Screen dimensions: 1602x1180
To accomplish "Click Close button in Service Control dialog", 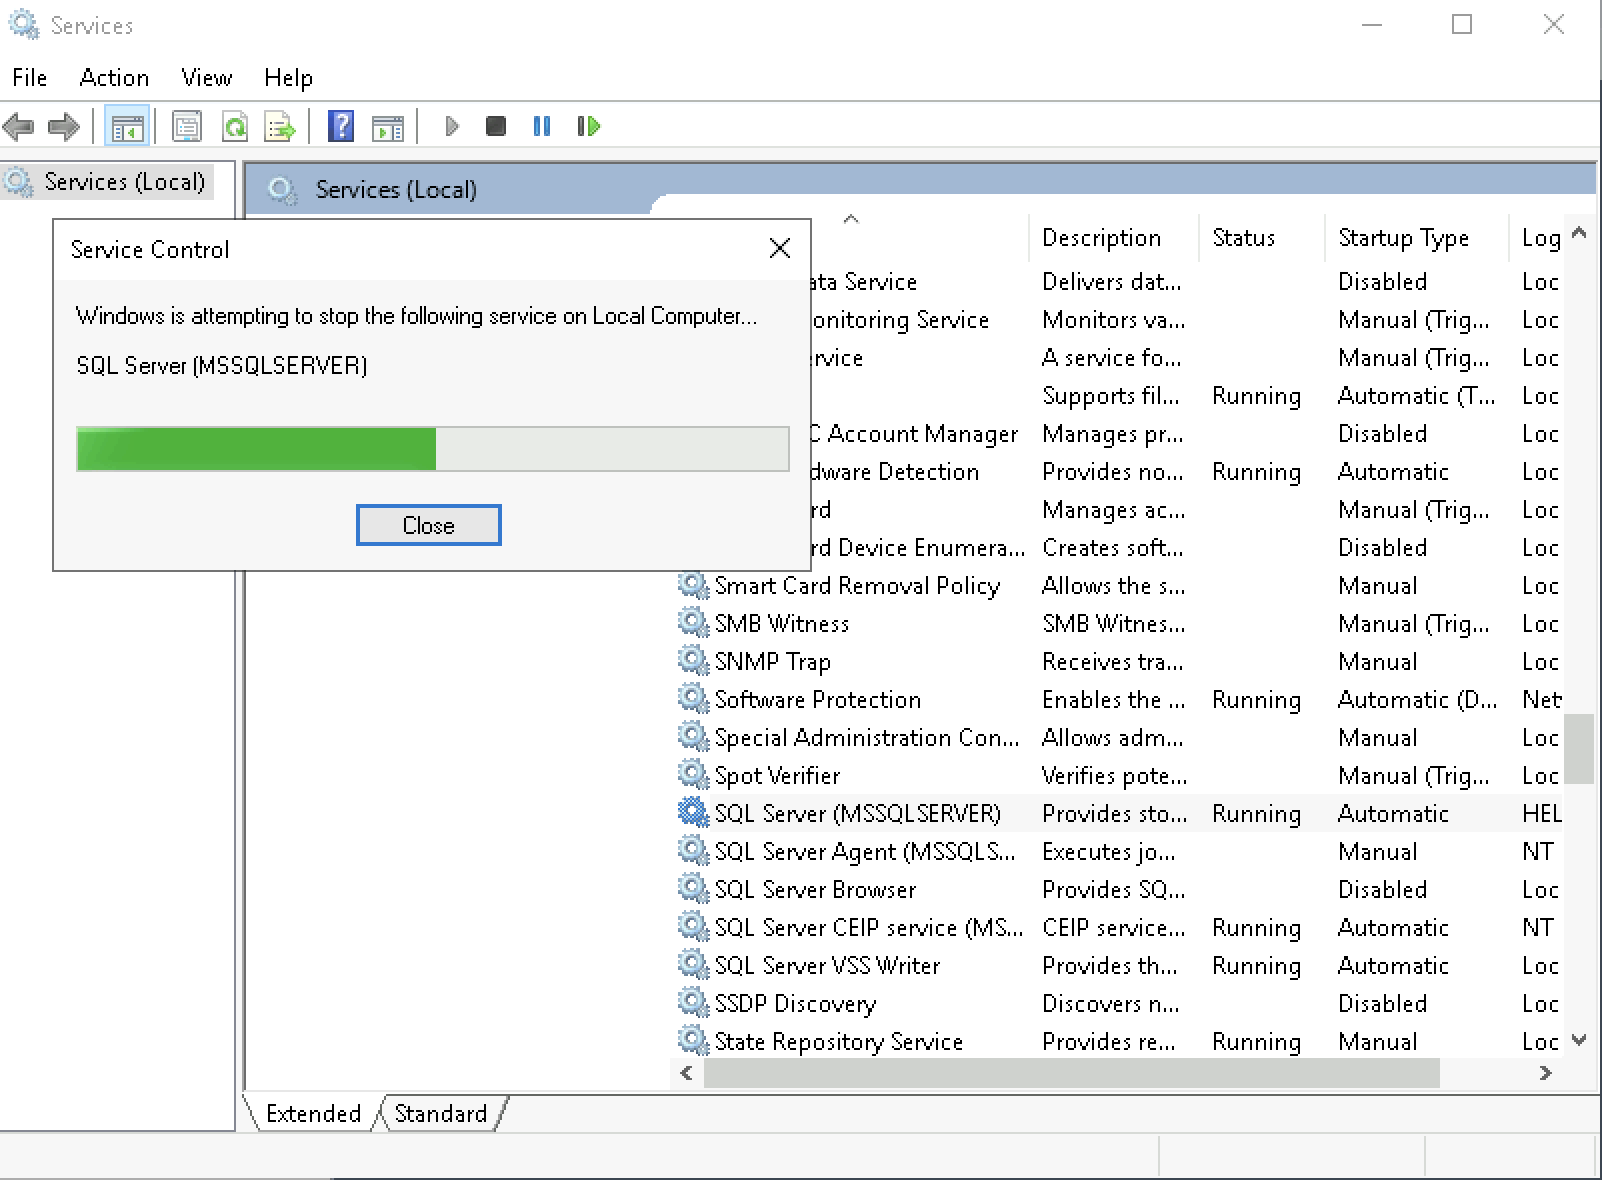I will coord(428,525).
